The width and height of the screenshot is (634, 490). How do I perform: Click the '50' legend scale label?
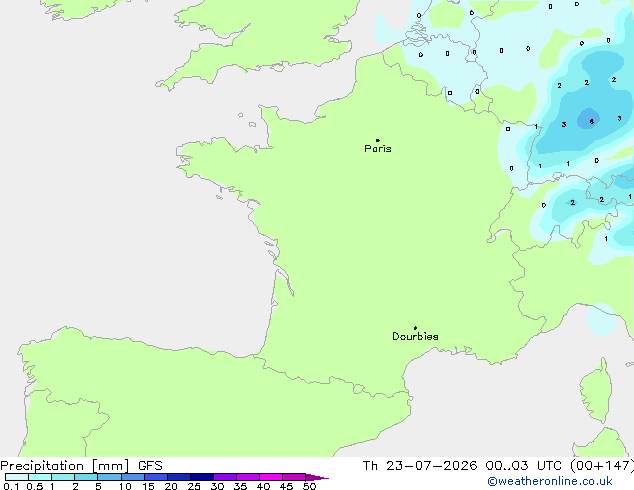tap(309, 486)
